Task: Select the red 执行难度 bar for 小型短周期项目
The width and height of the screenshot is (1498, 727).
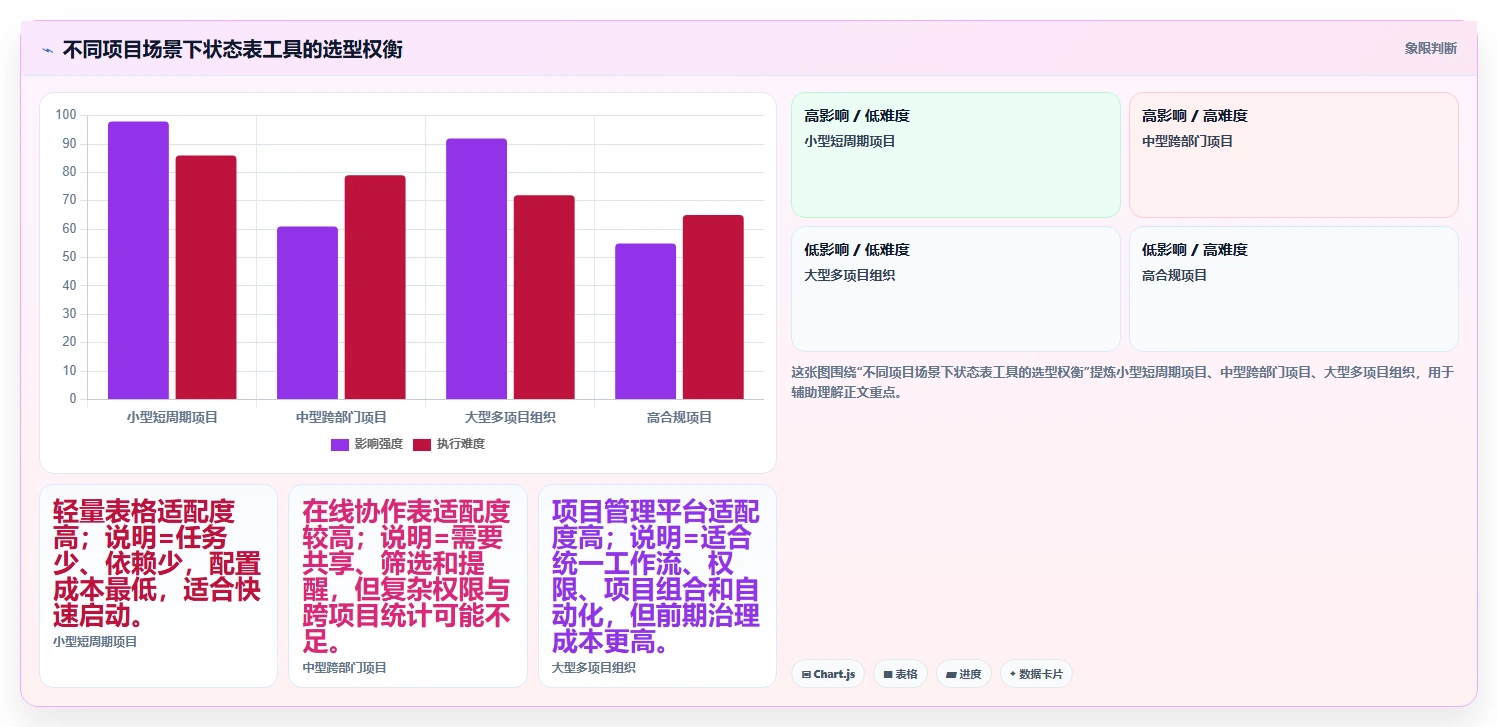Action: pyautogui.click(x=206, y=277)
